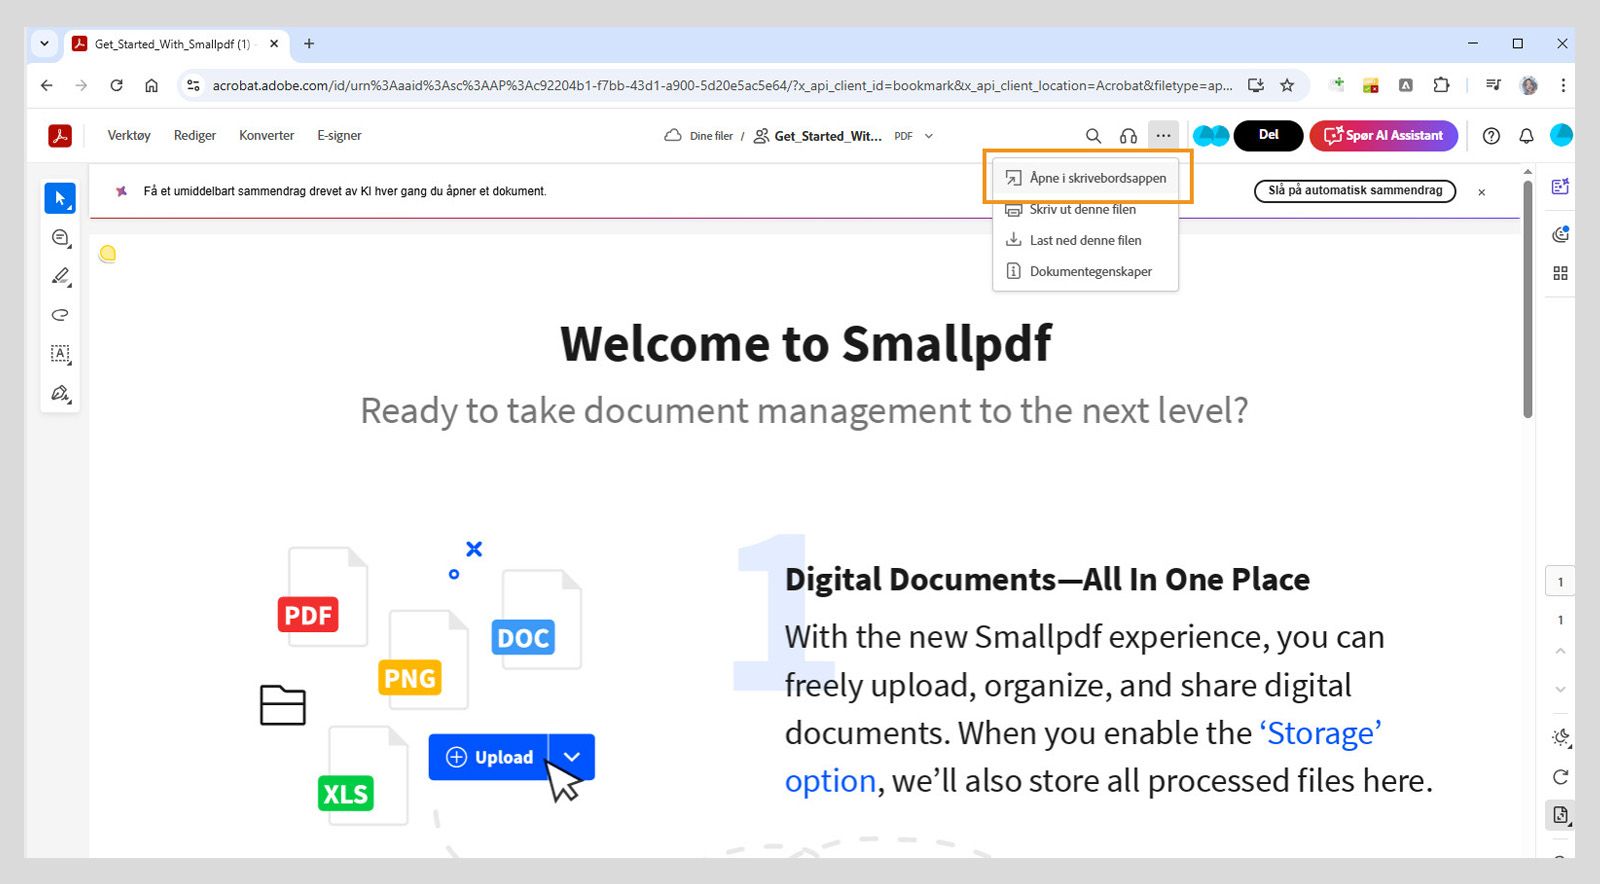Click the Welcome to Smallpdf heading
Viewport: 1600px width, 884px height.
pos(806,344)
